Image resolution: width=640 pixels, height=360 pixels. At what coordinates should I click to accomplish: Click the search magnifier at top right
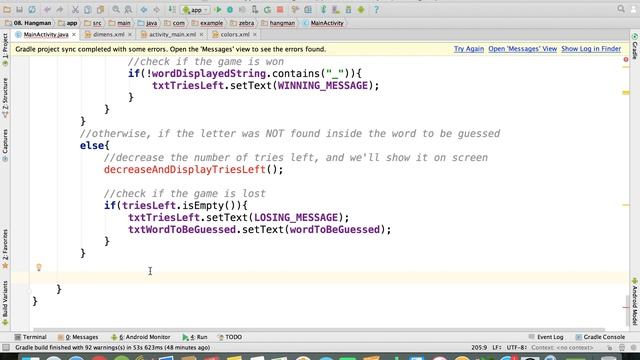621,9
